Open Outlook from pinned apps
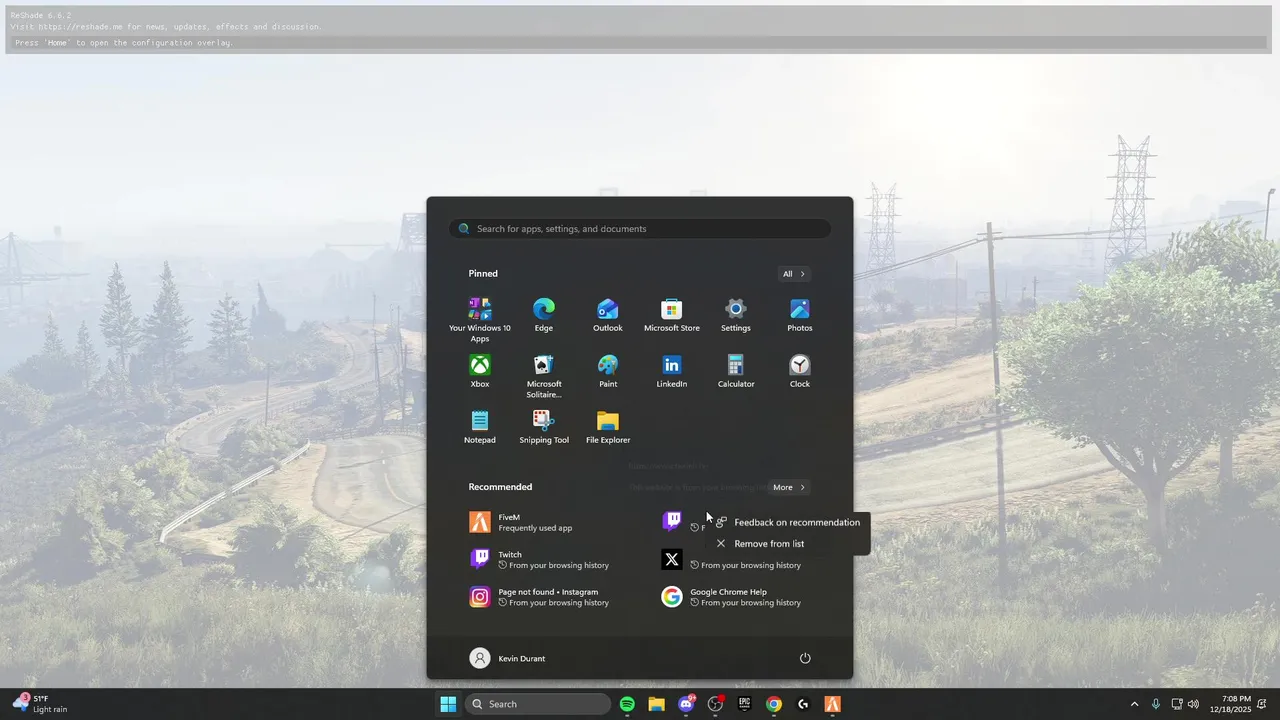 coord(608,315)
